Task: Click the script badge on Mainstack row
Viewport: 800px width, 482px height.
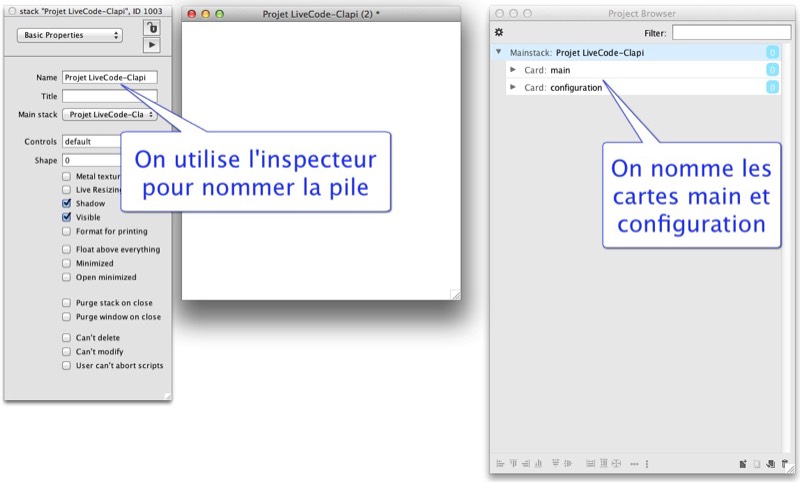Action: pyautogui.click(x=772, y=52)
